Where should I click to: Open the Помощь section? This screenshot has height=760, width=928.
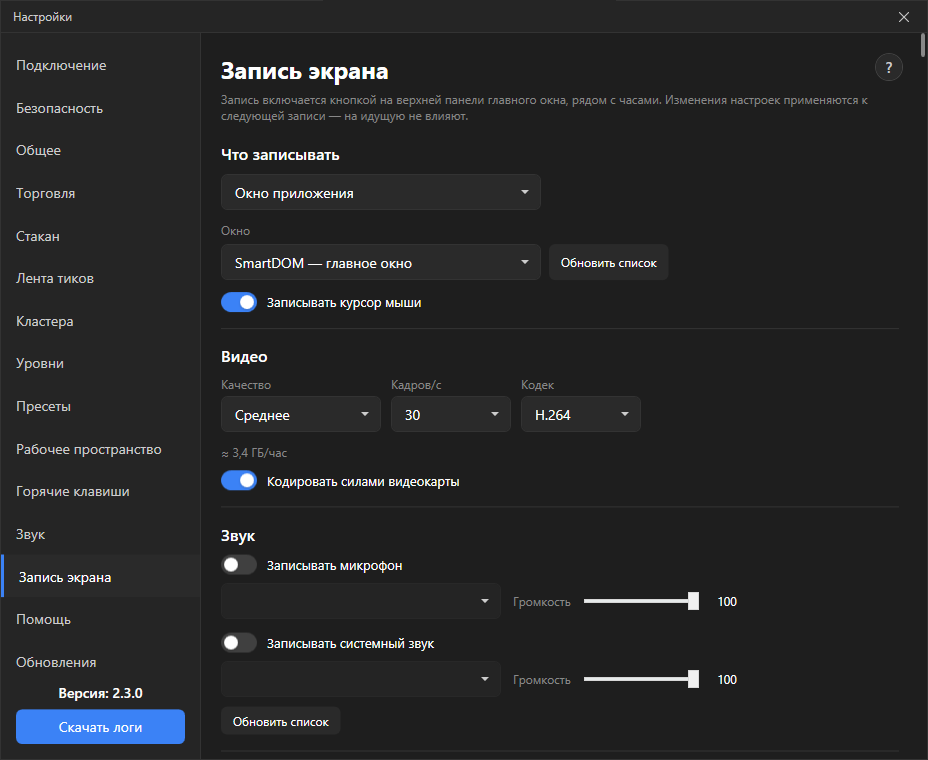pos(101,620)
